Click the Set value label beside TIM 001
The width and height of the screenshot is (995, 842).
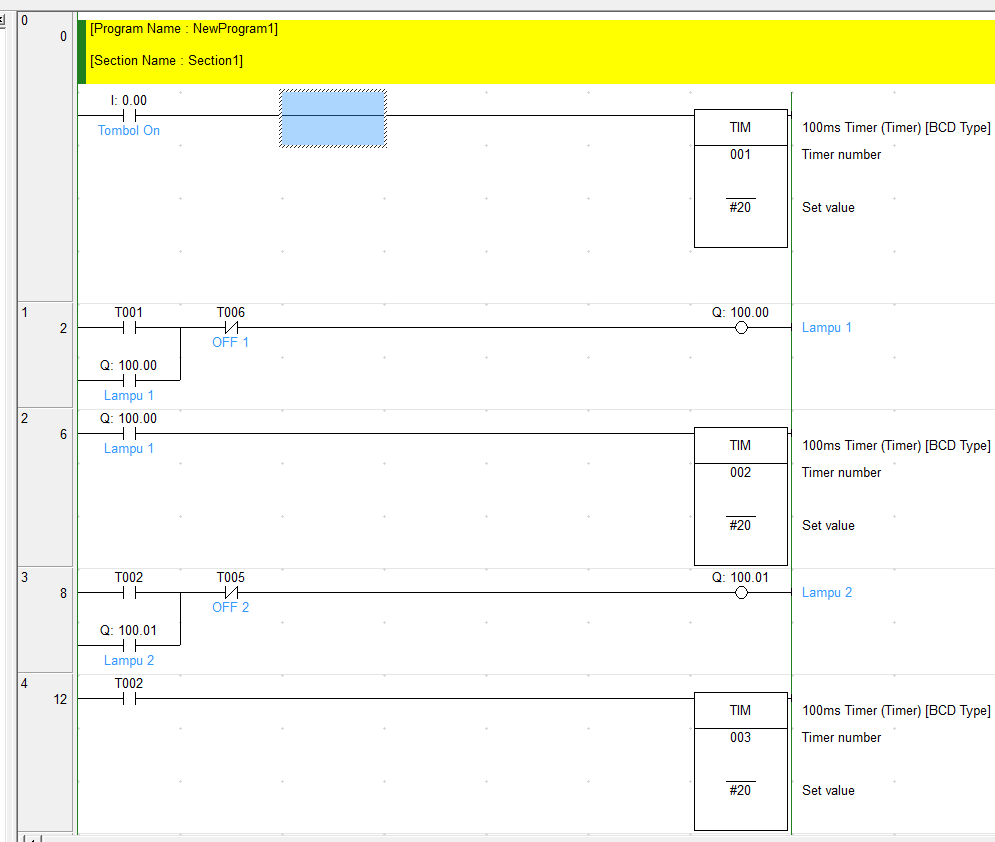tap(828, 207)
